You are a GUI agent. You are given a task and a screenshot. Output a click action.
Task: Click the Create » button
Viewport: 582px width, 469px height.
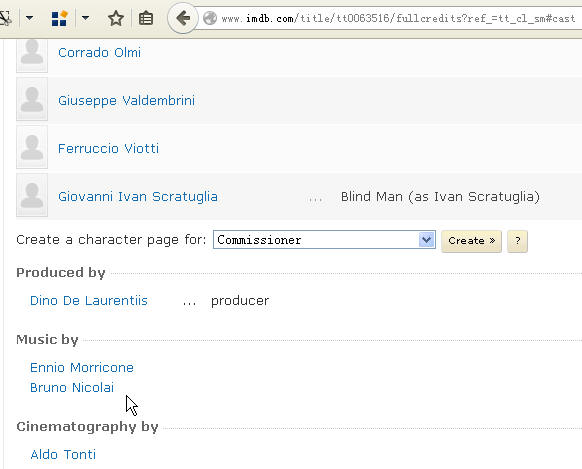tap(471, 241)
